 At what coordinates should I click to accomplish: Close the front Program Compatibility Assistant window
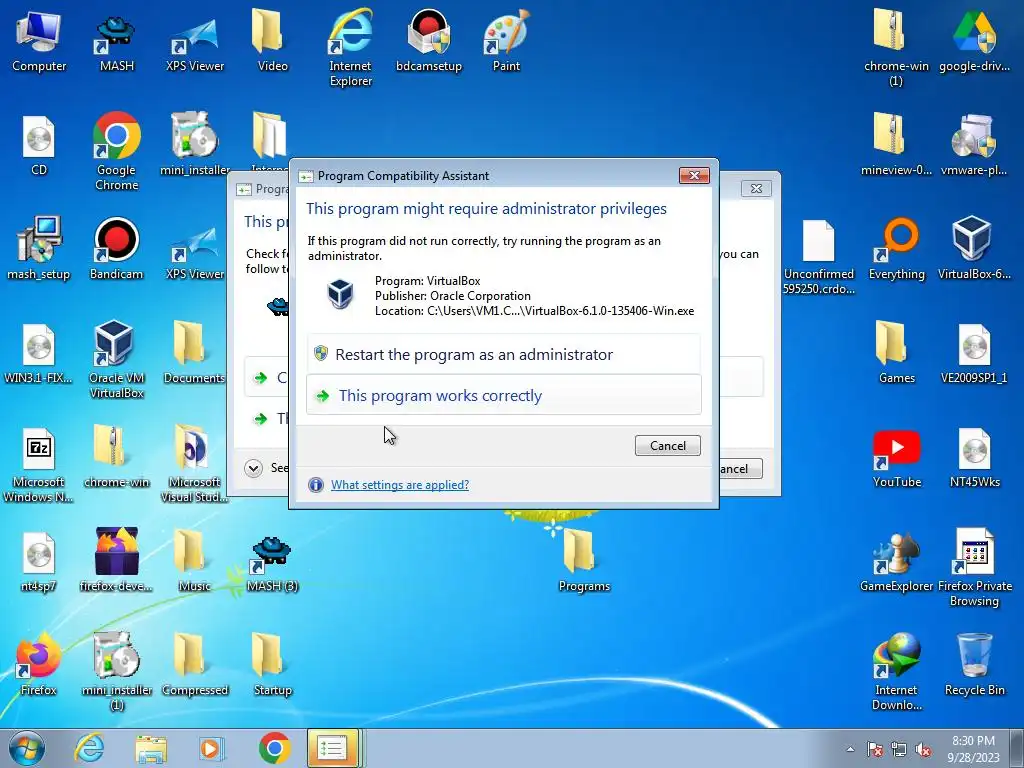point(694,175)
